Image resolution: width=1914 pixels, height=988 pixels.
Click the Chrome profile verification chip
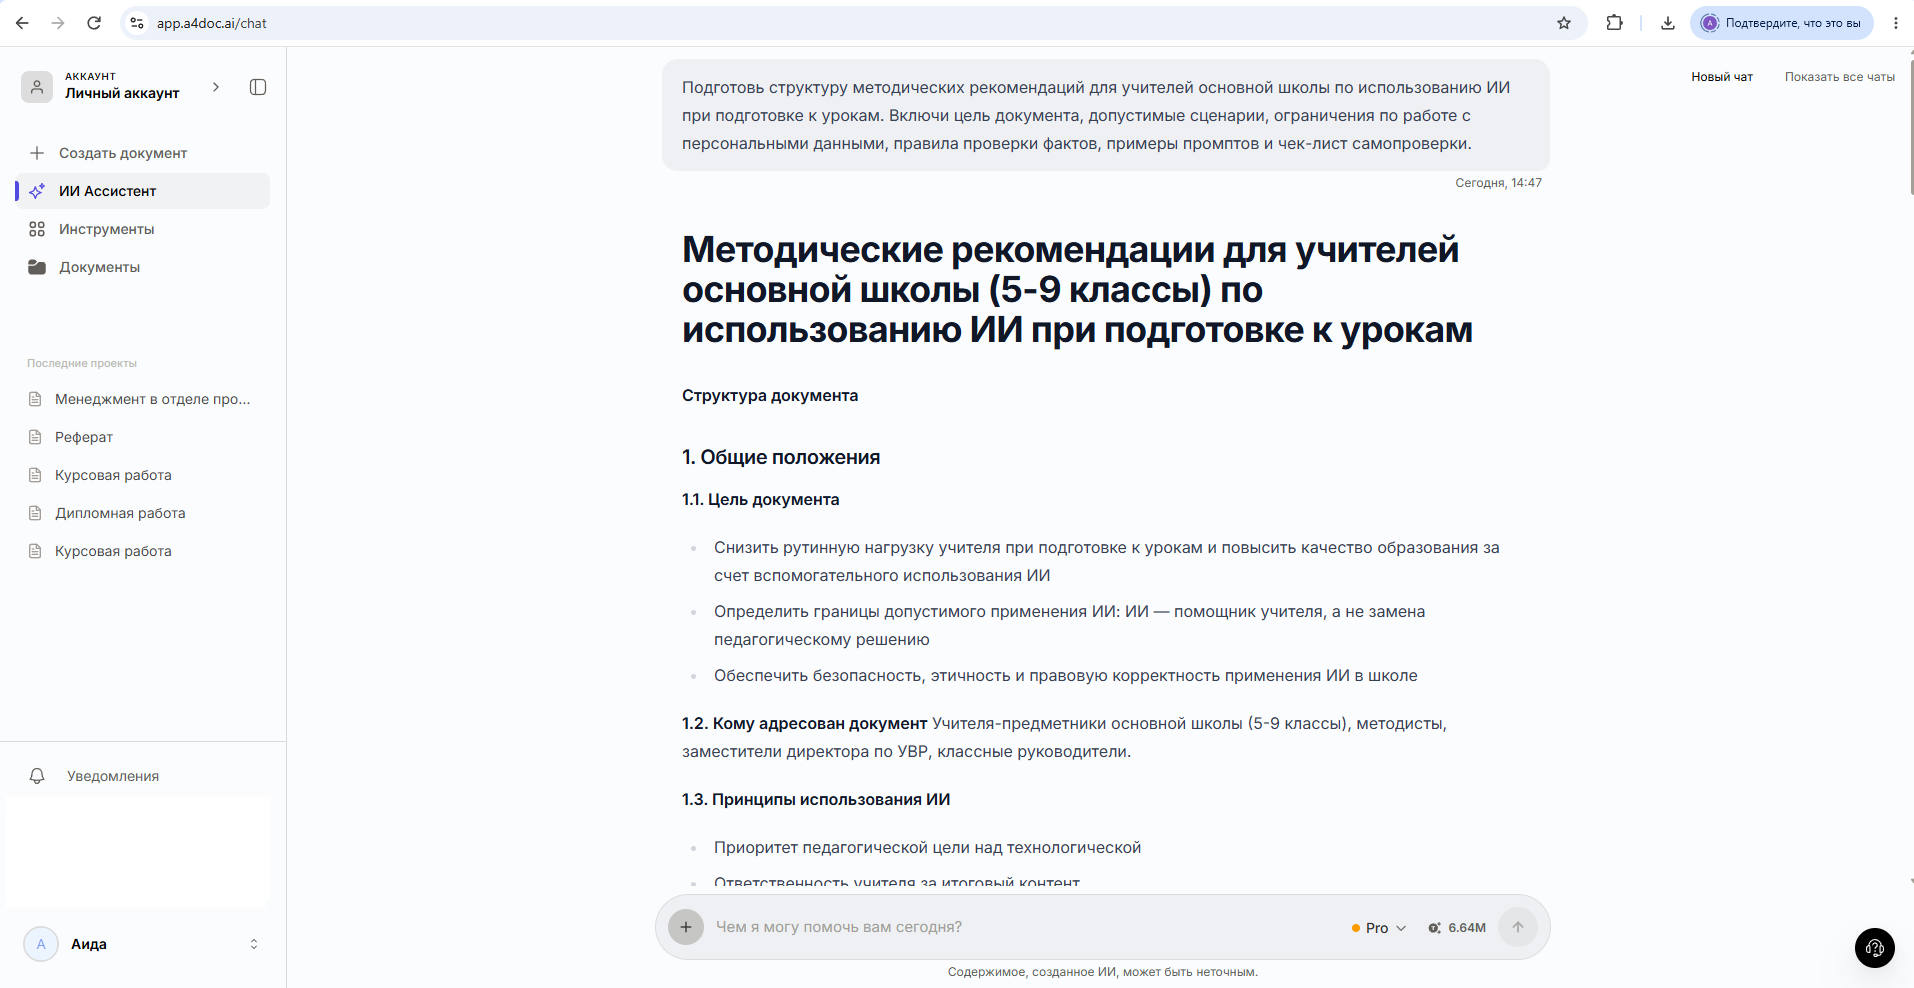tap(1782, 23)
